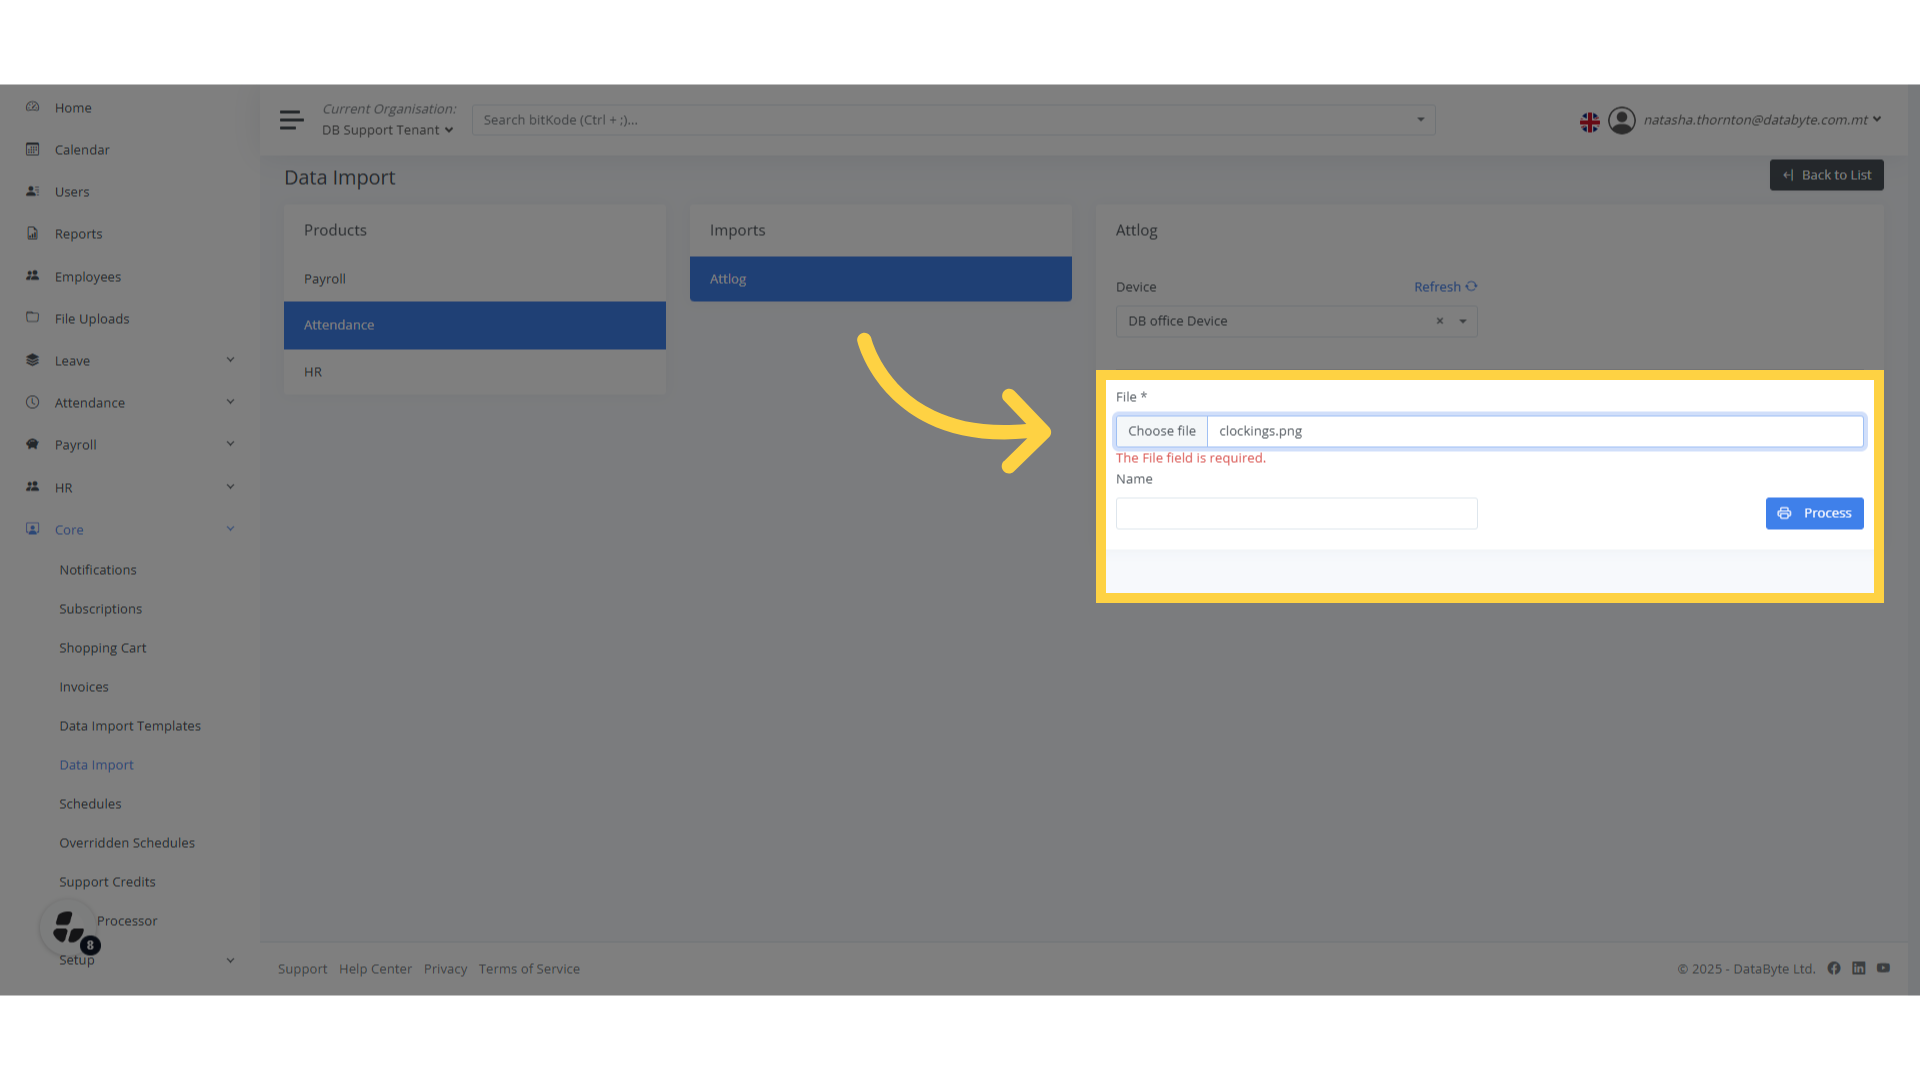1920x1080 pixels.
Task: Clear the DB office Device selection
Action: [x=1439, y=321]
